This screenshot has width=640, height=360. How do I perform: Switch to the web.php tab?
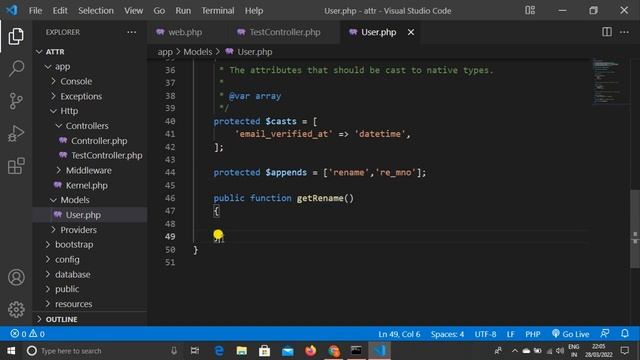pos(185,32)
